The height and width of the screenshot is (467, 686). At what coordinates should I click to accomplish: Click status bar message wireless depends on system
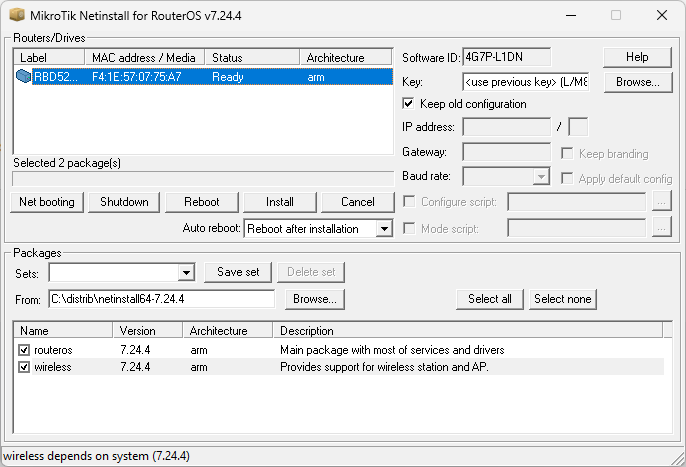pos(97,456)
